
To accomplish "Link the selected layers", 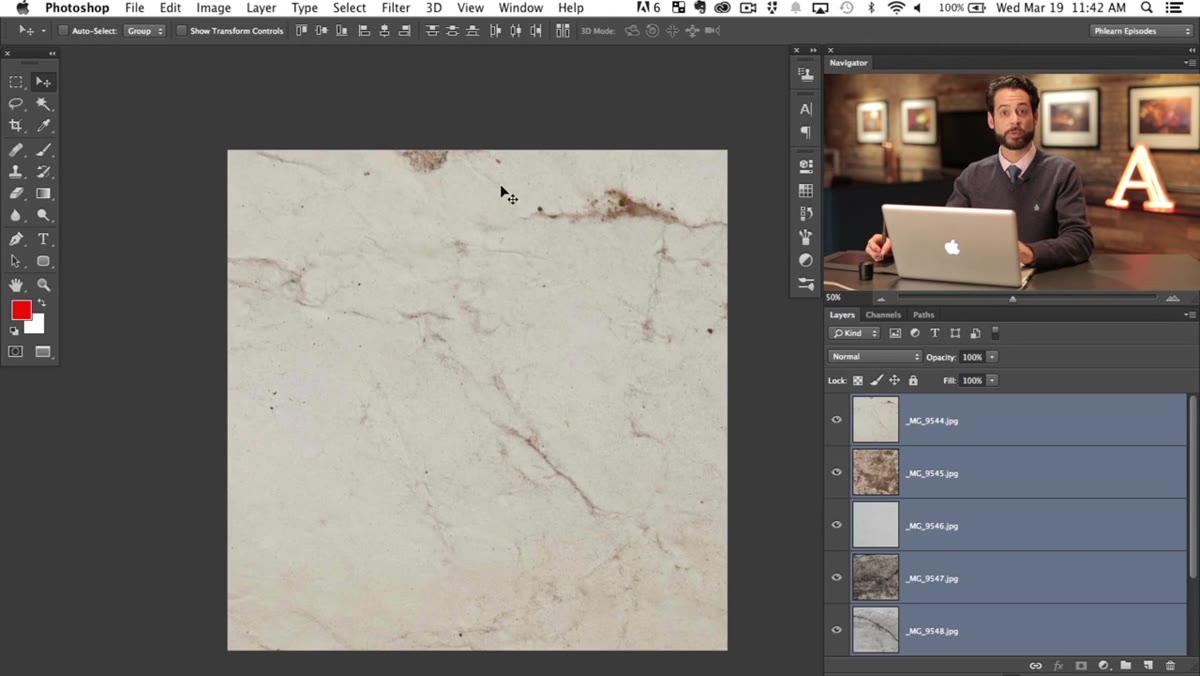I will 1035,666.
